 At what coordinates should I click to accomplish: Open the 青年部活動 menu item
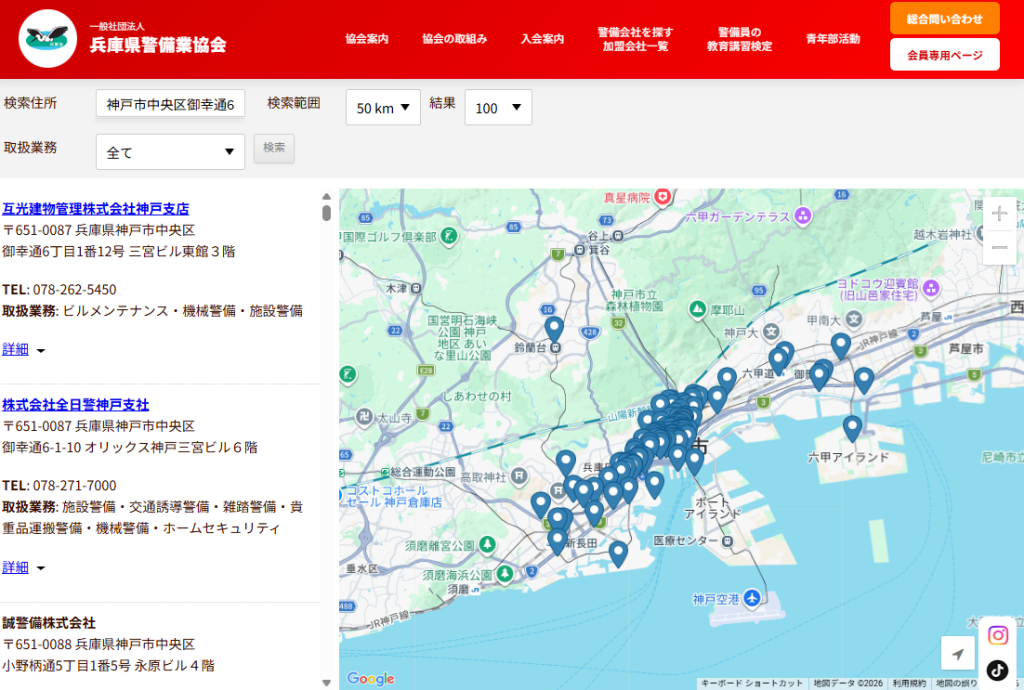click(x=832, y=39)
